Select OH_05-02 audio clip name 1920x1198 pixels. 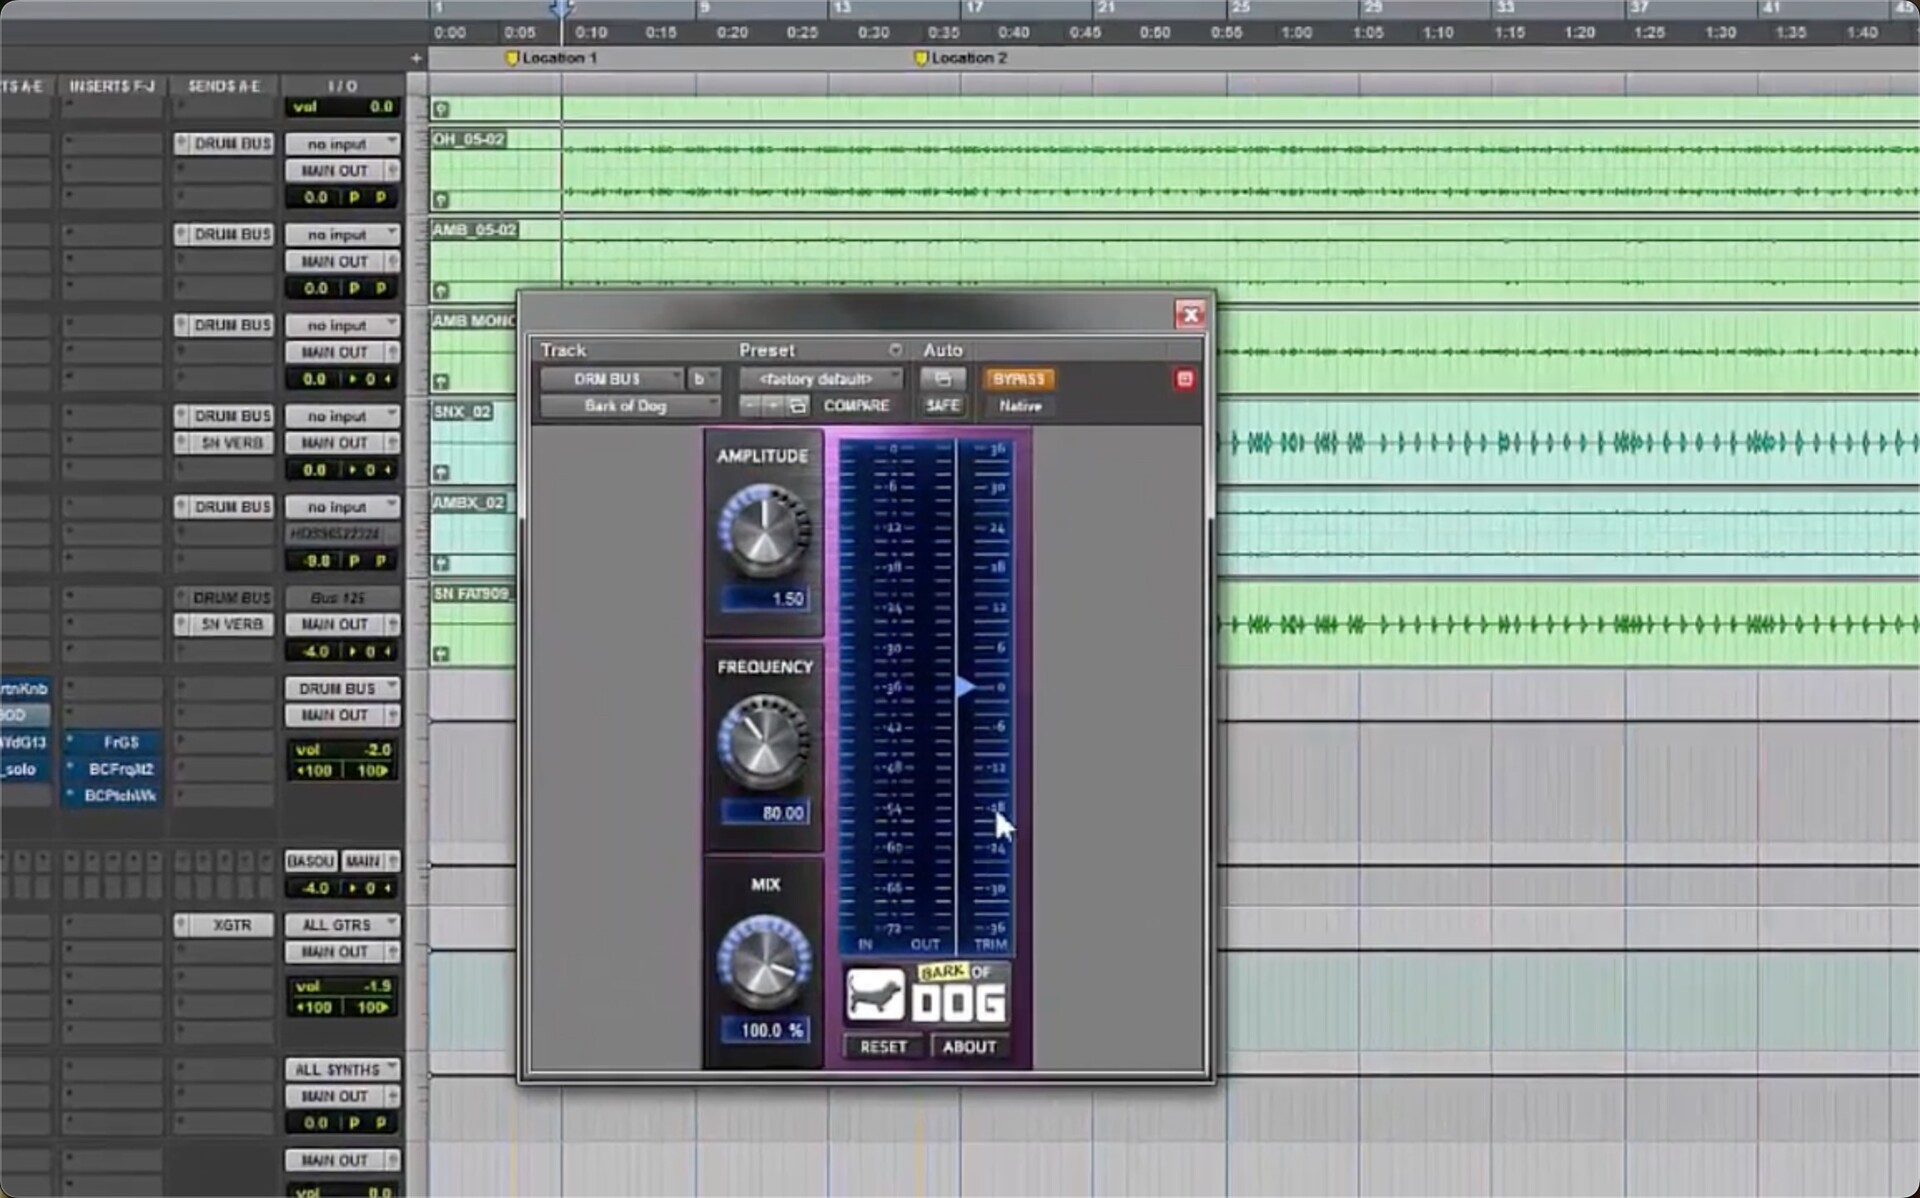[468, 139]
